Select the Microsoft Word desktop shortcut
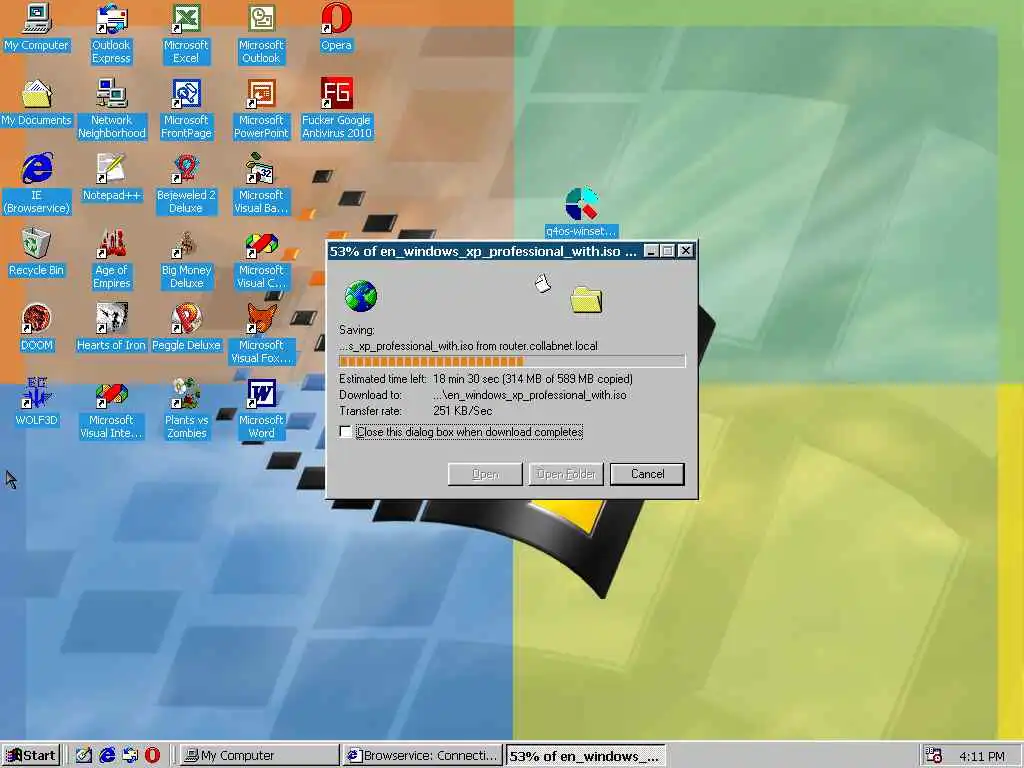Viewport: 1024px width, 768px height. tap(261, 409)
